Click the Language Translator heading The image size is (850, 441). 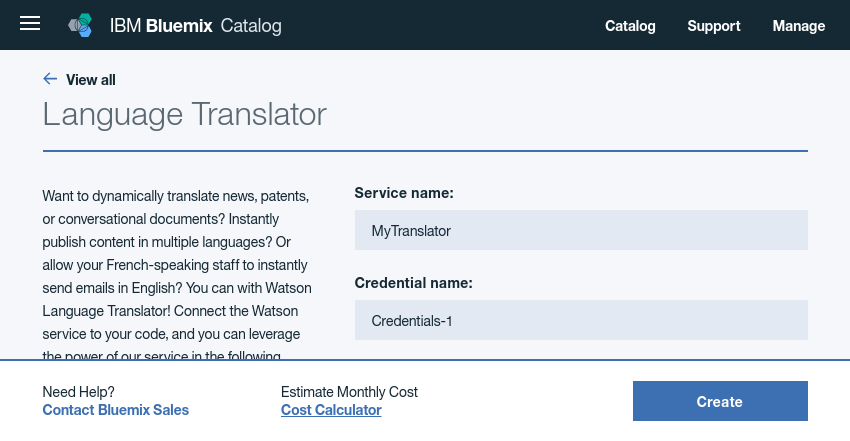pos(184,114)
